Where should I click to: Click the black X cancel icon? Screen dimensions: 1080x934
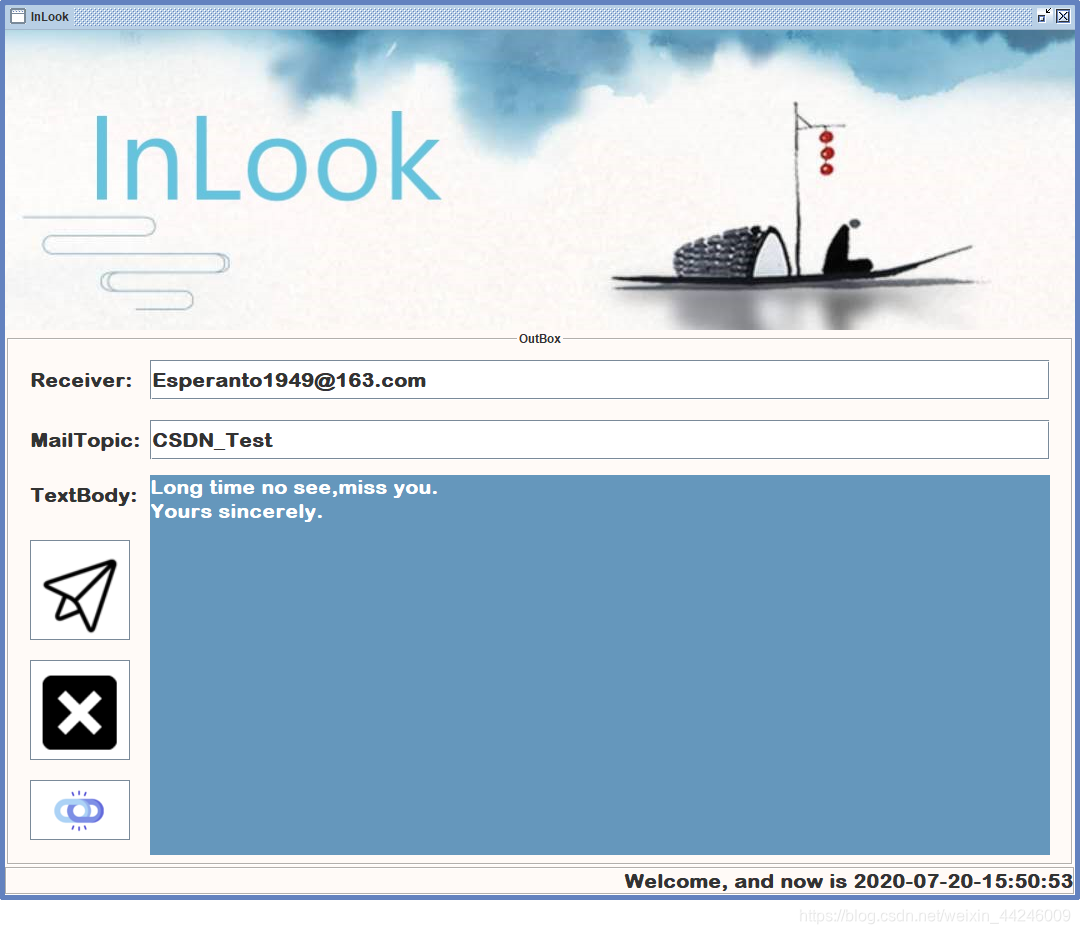[x=80, y=710]
